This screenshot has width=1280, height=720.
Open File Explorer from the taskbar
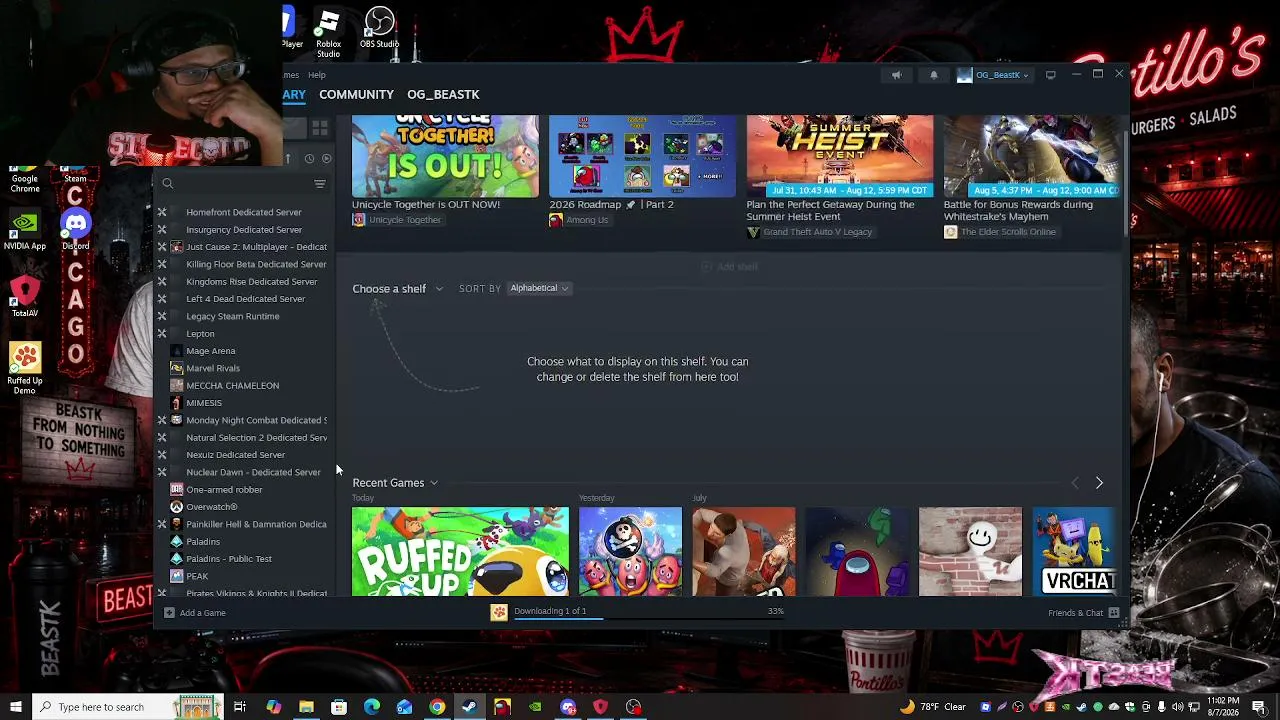(x=306, y=707)
